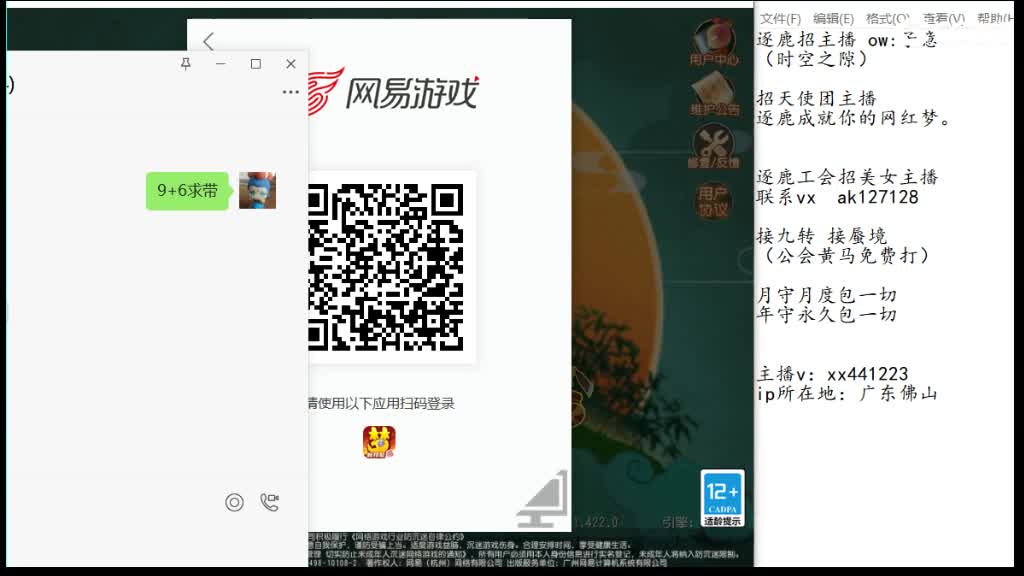
Task: Open the 格式(O) menu in Notepad
Action: tap(887, 18)
